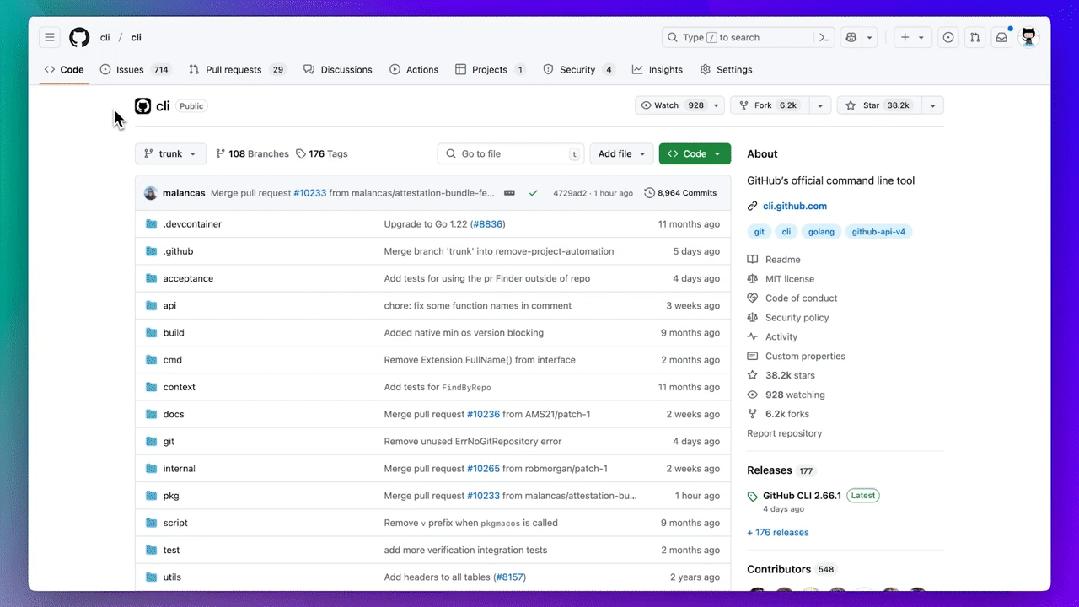View latest commit status checkmark

click(533, 193)
